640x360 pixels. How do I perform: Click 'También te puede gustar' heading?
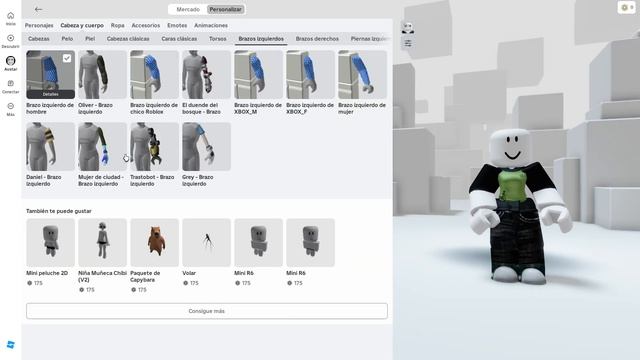[x=59, y=211]
